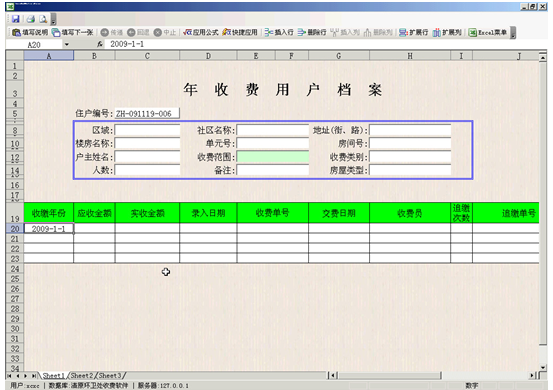553x390 pixels.
Task: Click 插入行 insert row icon
Action: click(279, 32)
